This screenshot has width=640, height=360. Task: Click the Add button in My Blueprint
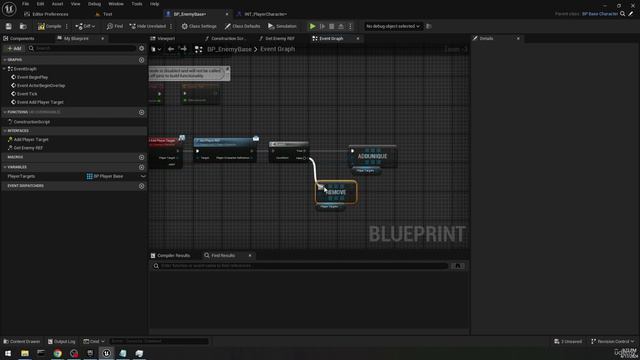tap(14, 48)
